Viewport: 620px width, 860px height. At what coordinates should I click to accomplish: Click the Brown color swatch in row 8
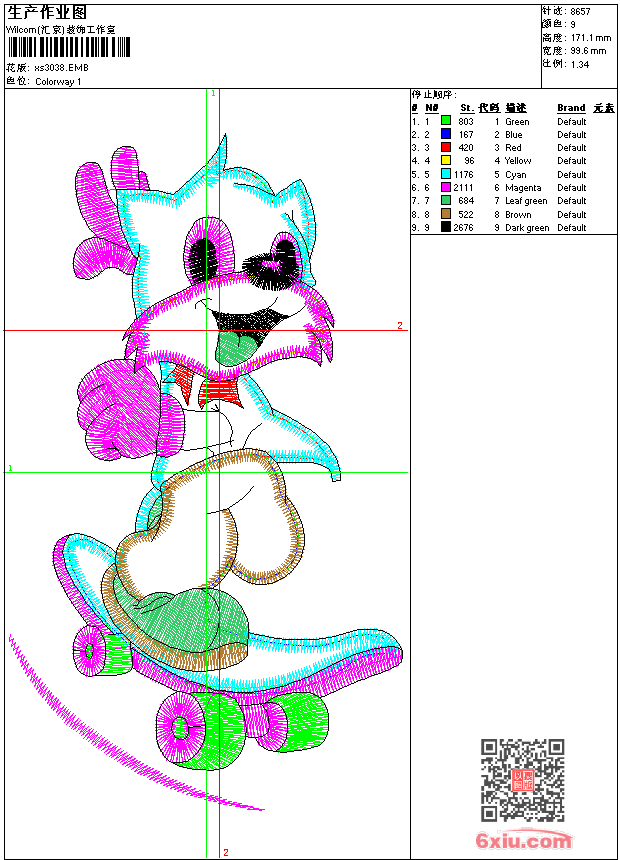click(446, 214)
